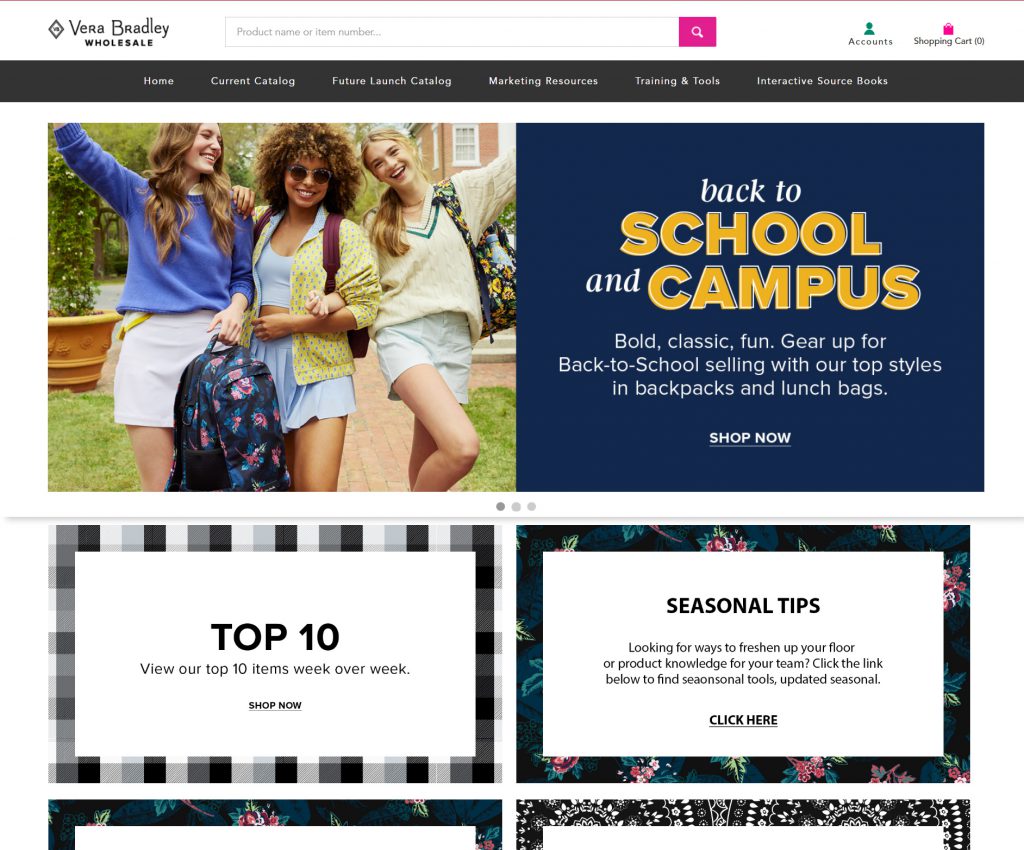Expand the Interactive Source Books menu
The width and height of the screenshot is (1024, 850).
822,81
